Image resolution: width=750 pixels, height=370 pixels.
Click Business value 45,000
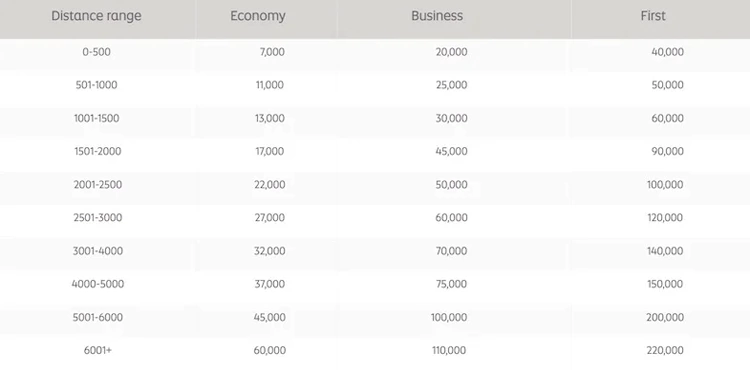coord(451,151)
